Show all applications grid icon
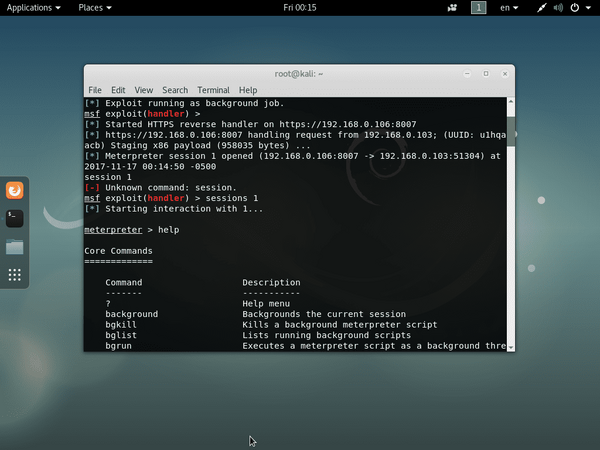This screenshot has width=600, height=450. (15, 275)
